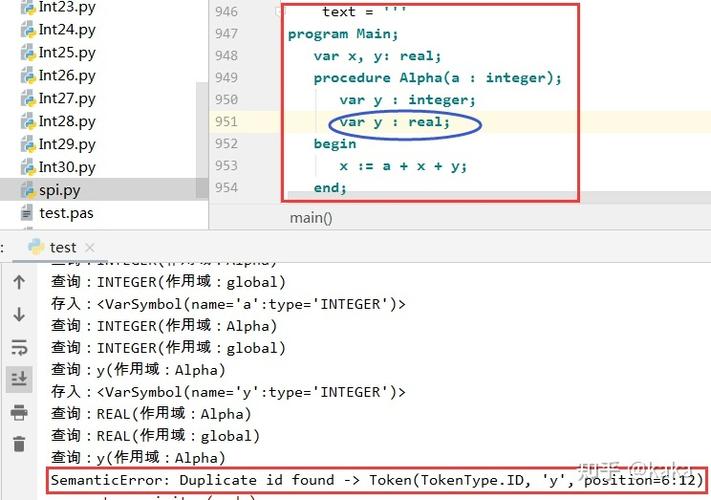Click code line 'x := a + x + y;'
The height and width of the screenshot is (500, 711).
coord(403,166)
